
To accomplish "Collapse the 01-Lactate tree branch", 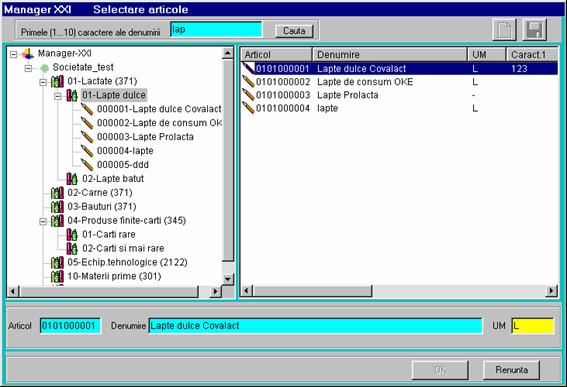I will tap(43, 82).
